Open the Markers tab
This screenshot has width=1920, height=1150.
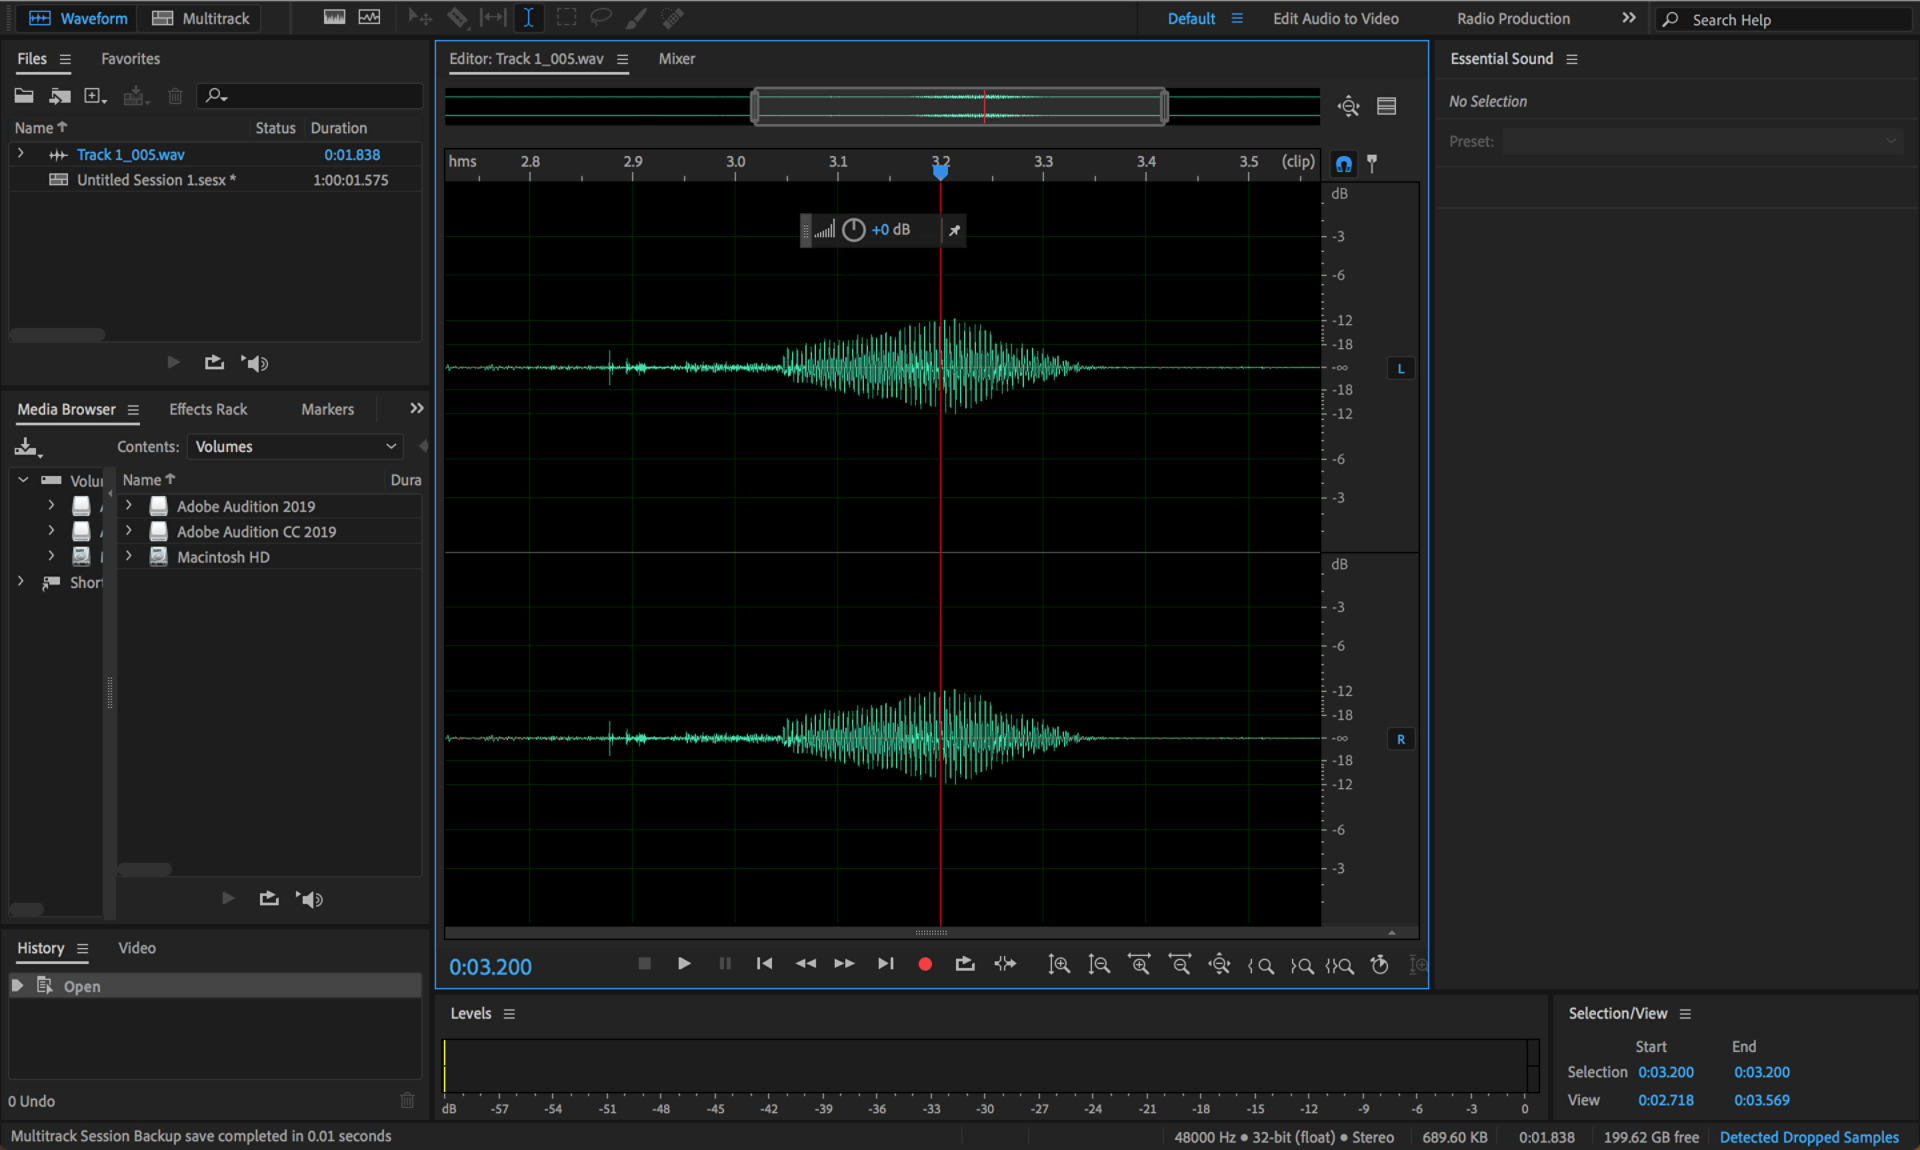[x=327, y=410]
